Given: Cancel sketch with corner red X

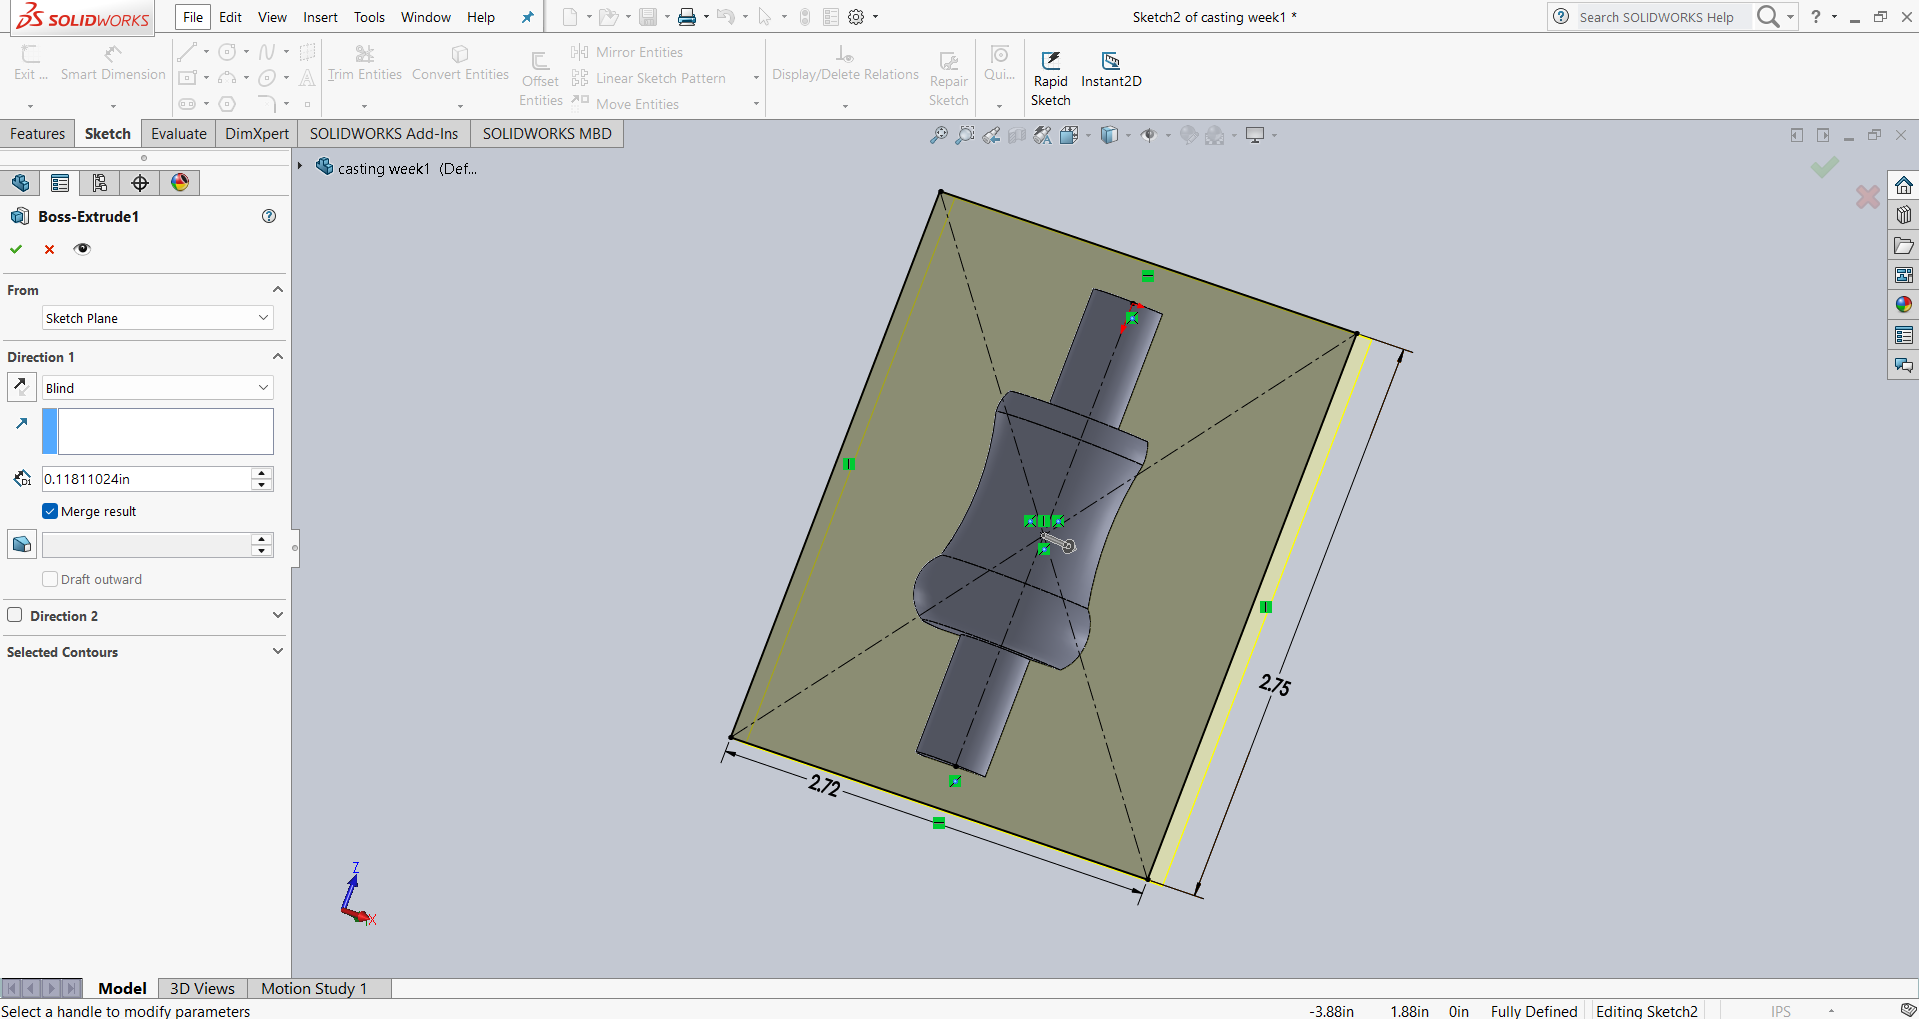Looking at the screenshot, I should 1867,197.
